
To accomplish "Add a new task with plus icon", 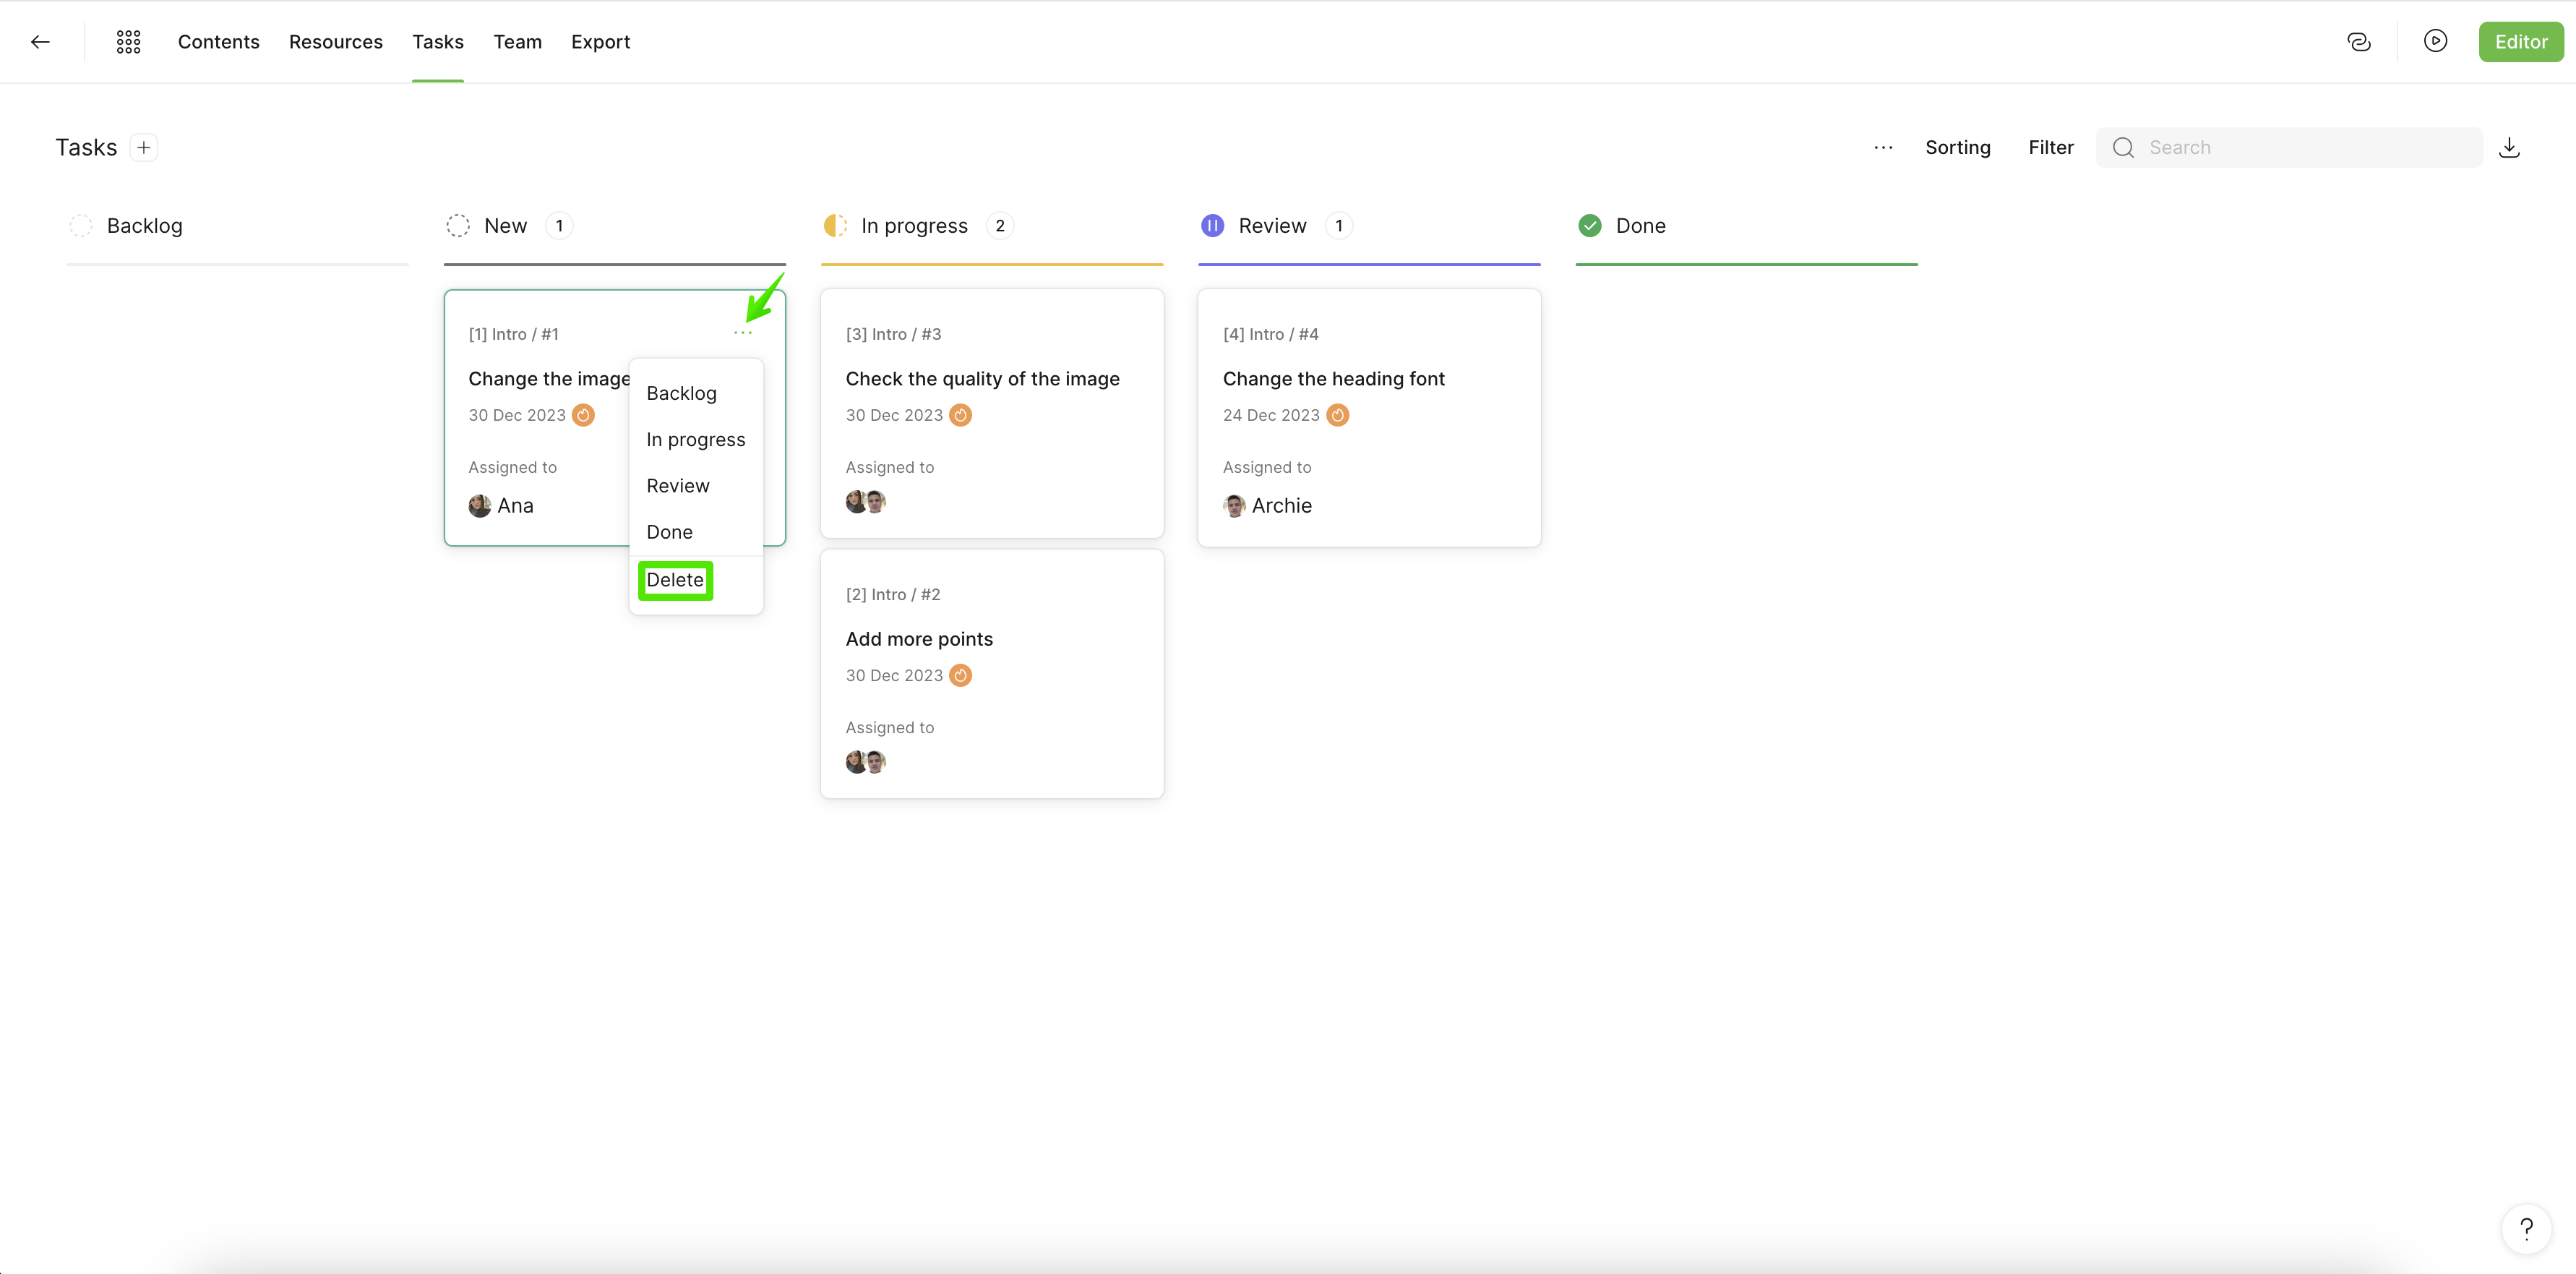I will [x=144, y=148].
